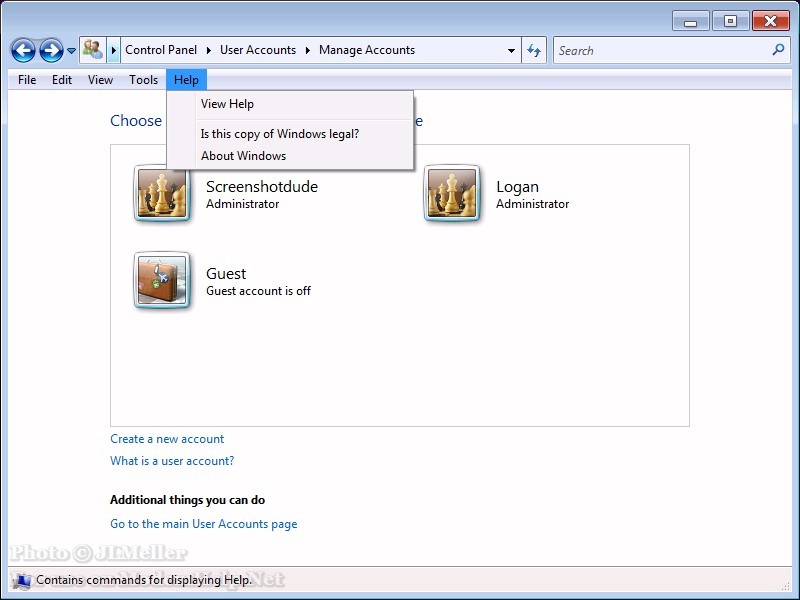Open the Tools menu
The image size is (800, 600).
click(143, 80)
